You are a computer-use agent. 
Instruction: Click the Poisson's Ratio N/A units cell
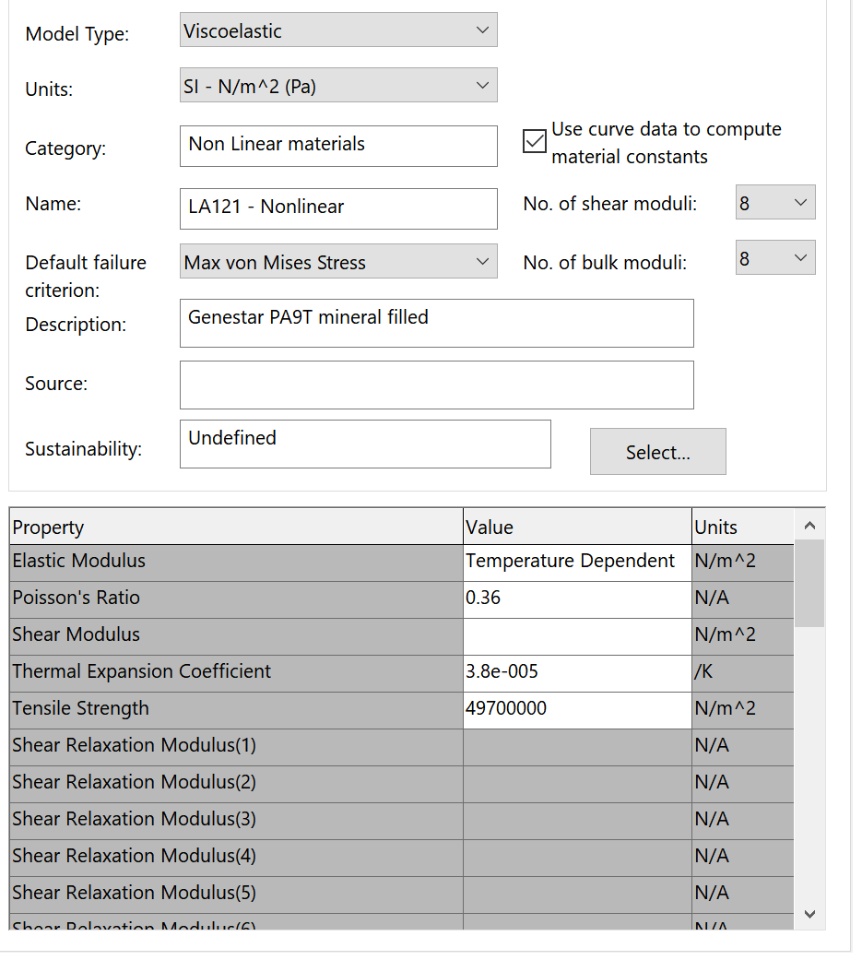tap(743, 600)
